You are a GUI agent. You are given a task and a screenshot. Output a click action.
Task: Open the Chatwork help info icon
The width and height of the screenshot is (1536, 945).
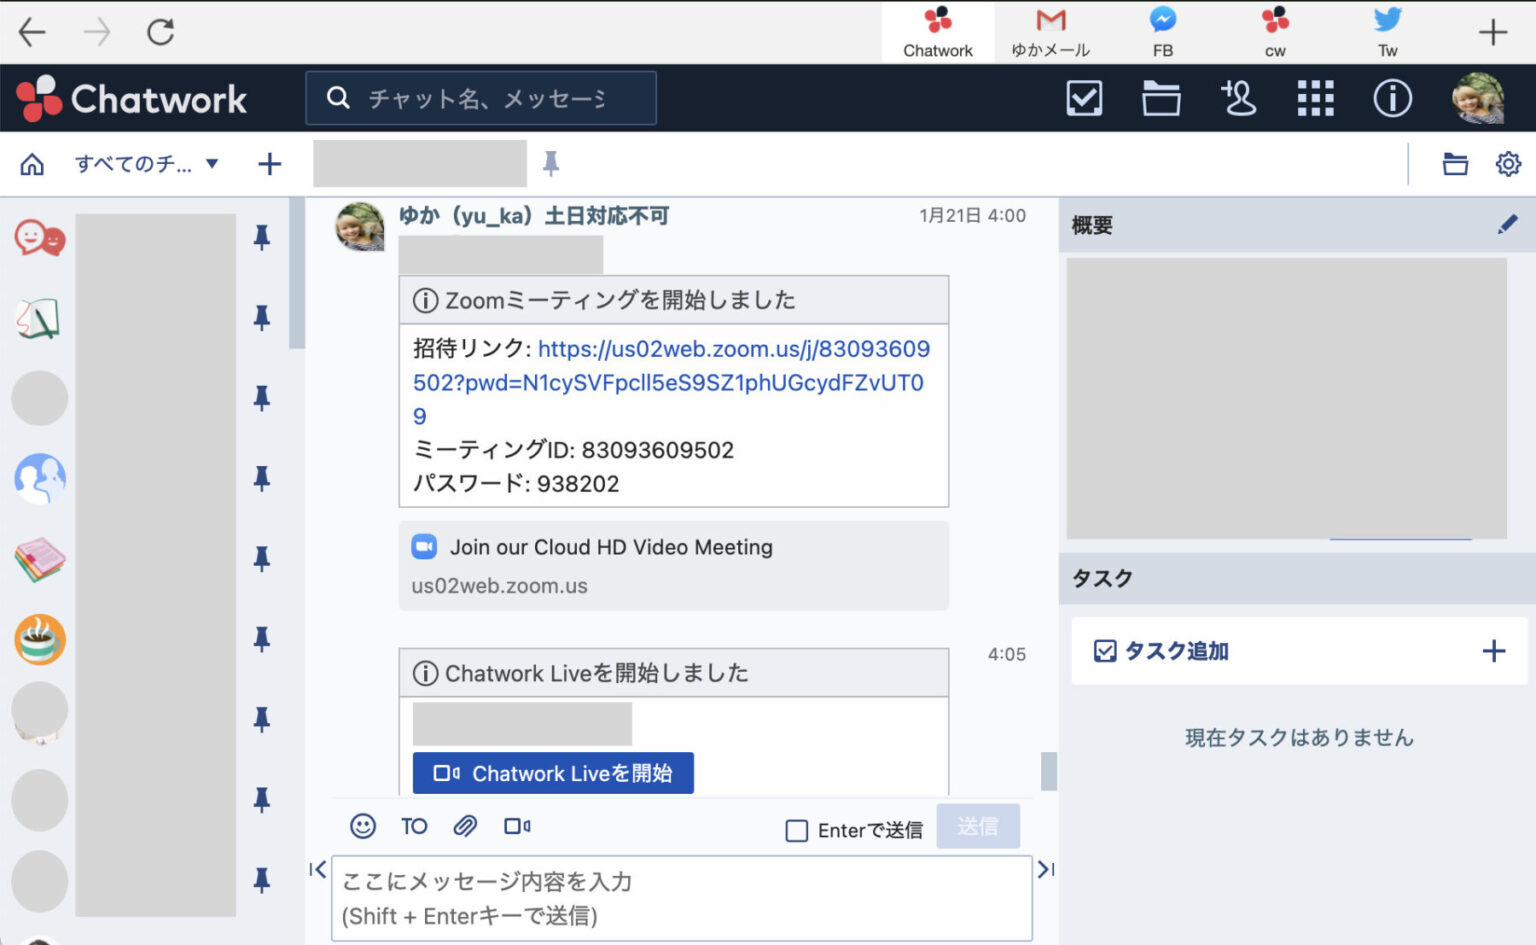click(x=1392, y=98)
